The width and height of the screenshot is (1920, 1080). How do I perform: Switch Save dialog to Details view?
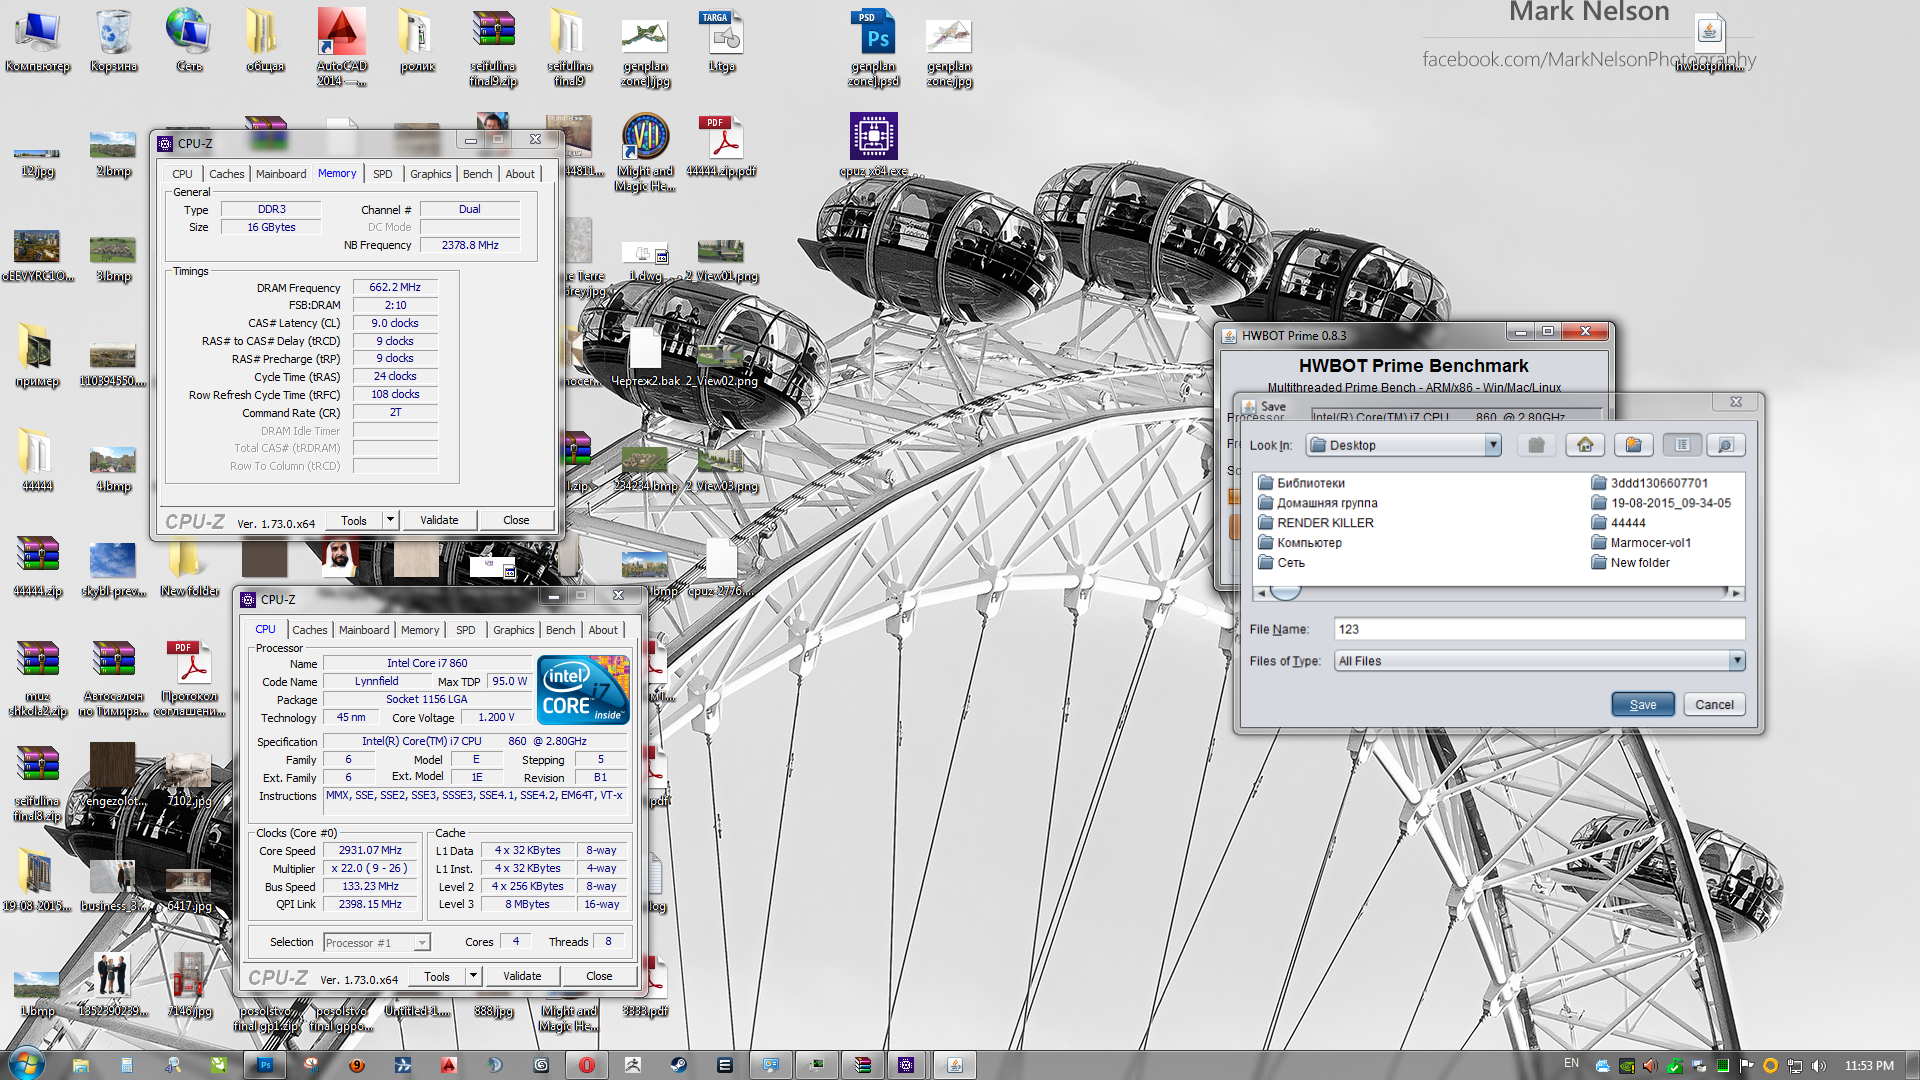1726,445
